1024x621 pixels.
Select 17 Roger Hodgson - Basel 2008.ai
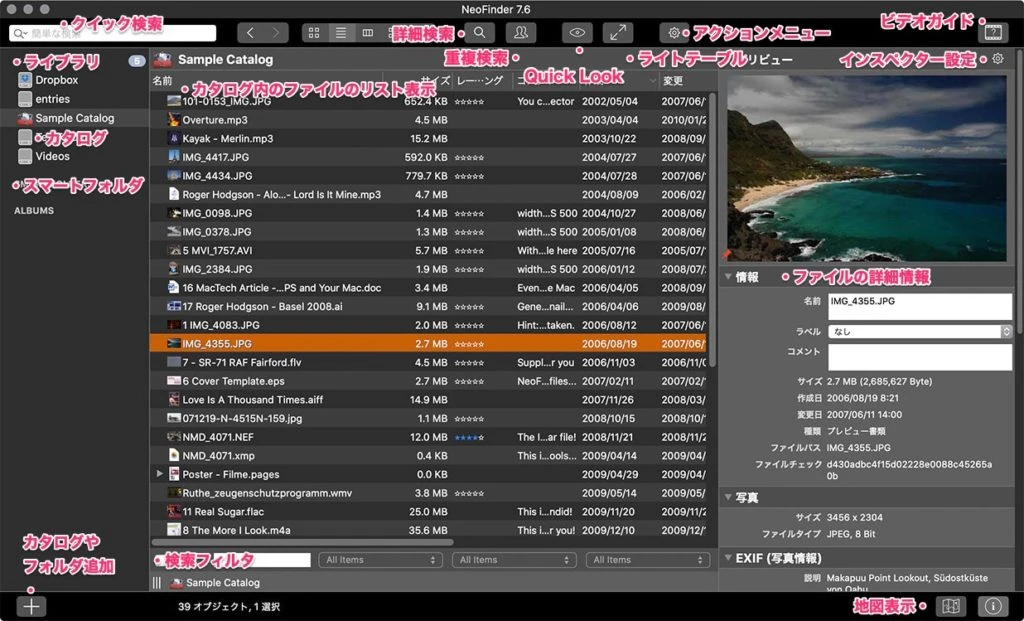point(428,306)
